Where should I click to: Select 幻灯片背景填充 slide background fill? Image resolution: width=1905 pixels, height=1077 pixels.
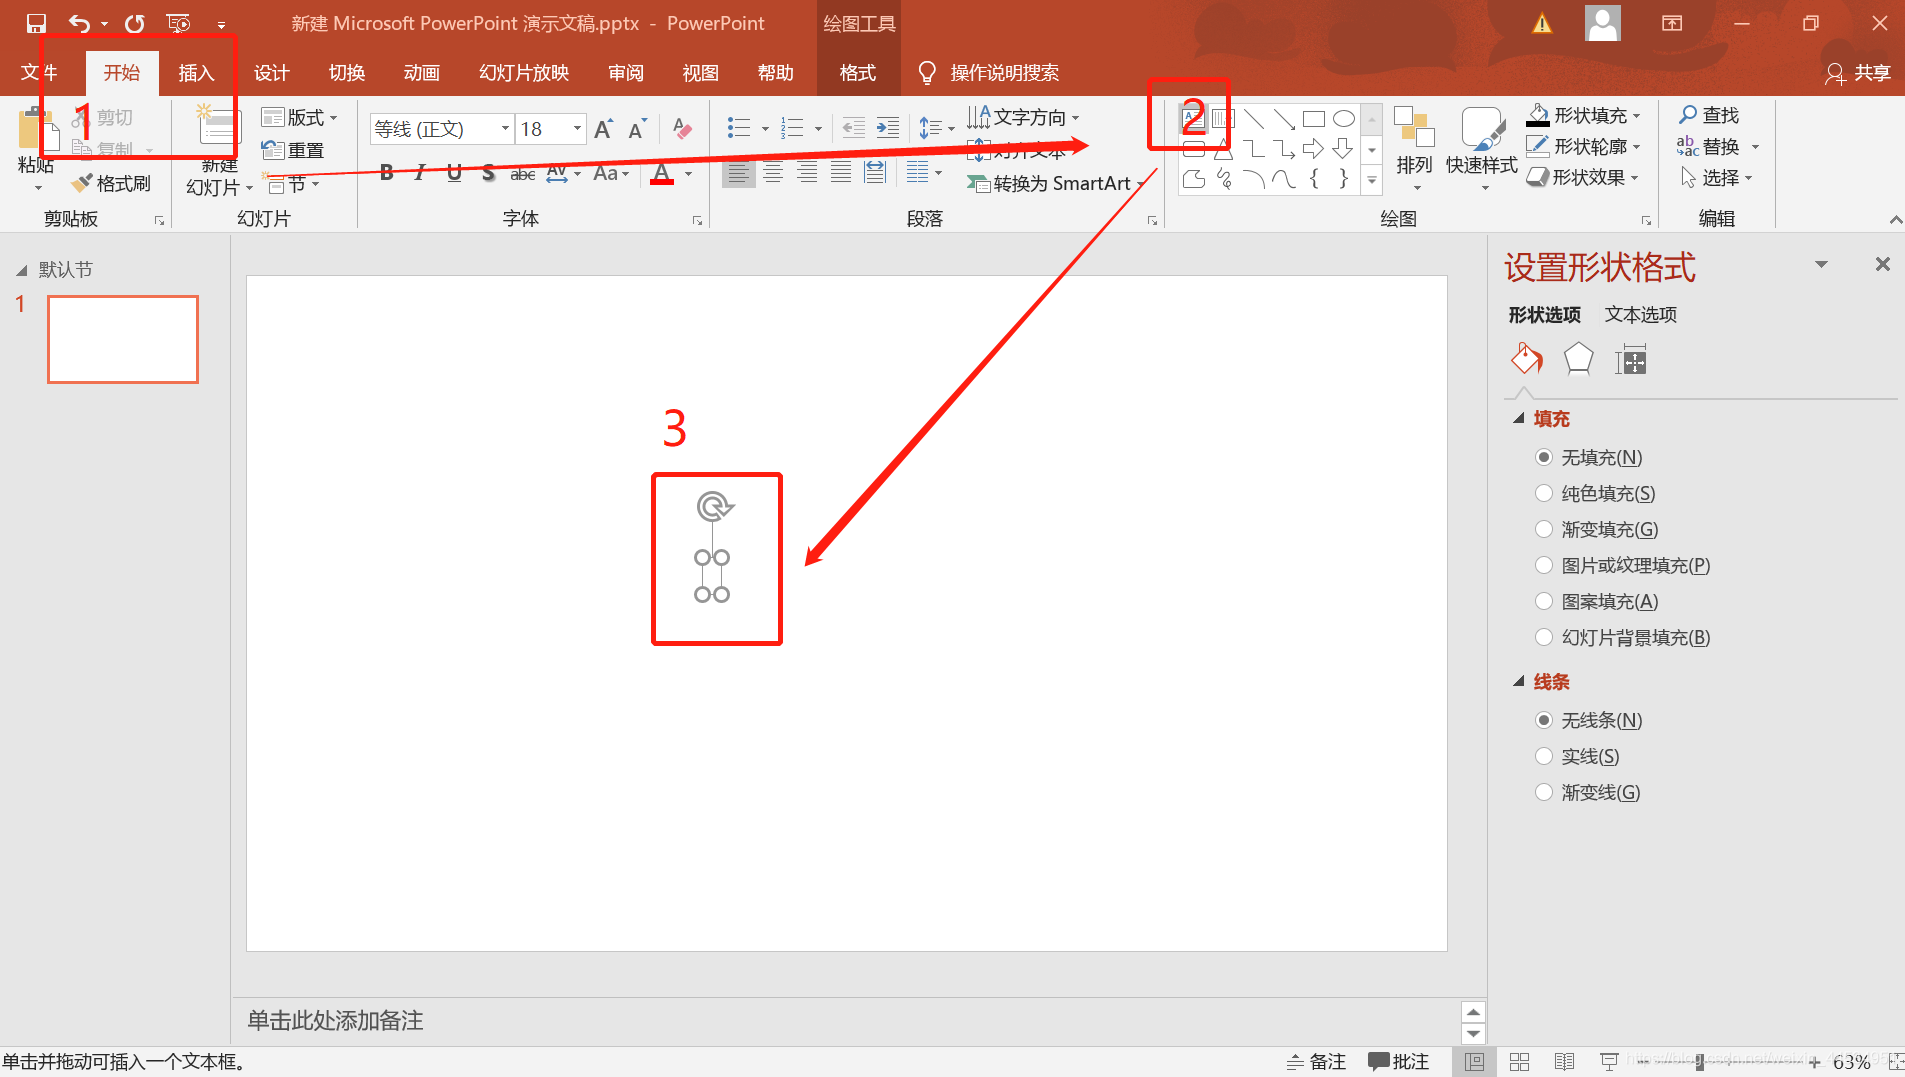coord(1544,637)
